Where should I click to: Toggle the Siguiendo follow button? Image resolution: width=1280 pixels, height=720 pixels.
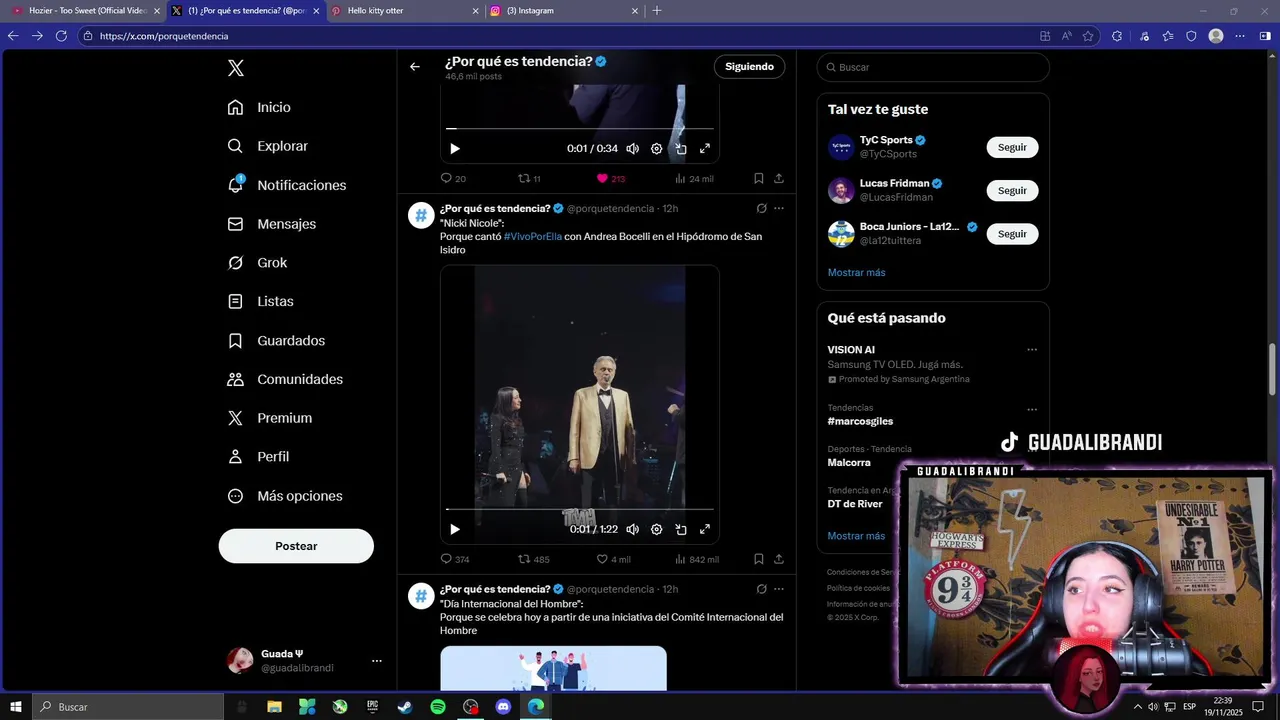749,67
